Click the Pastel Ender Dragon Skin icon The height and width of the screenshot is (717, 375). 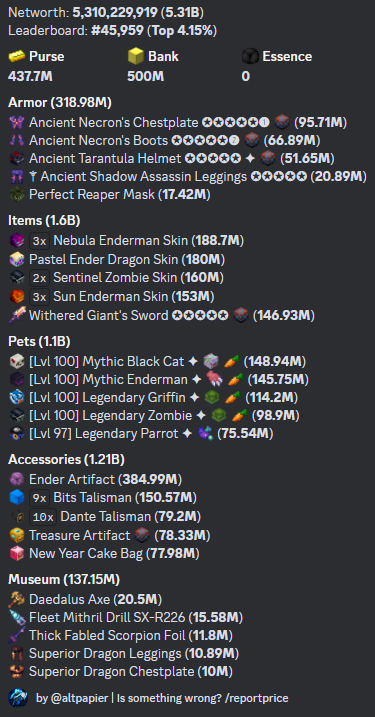coord(16,259)
